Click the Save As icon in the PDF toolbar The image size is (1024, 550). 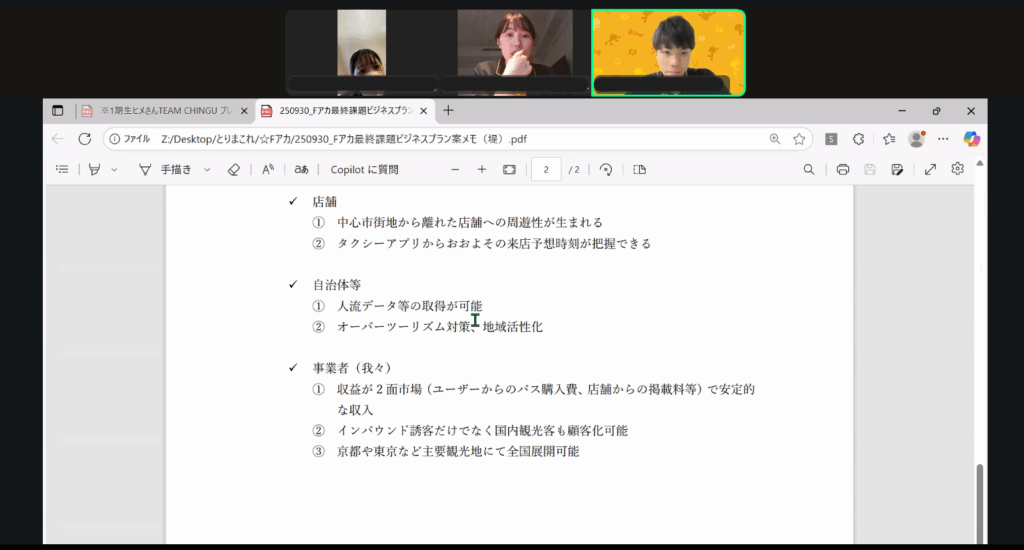897,170
